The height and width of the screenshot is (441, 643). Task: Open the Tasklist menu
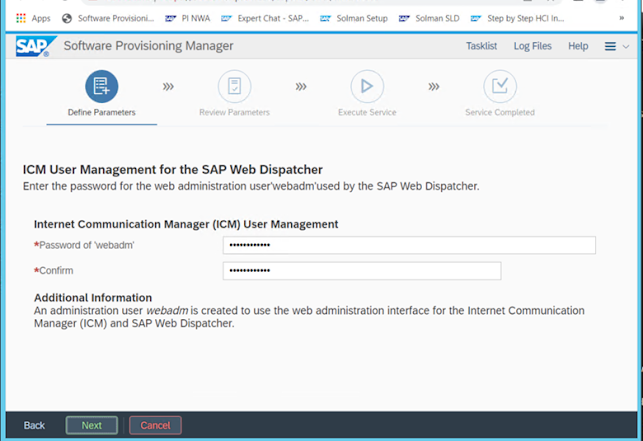tap(481, 46)
